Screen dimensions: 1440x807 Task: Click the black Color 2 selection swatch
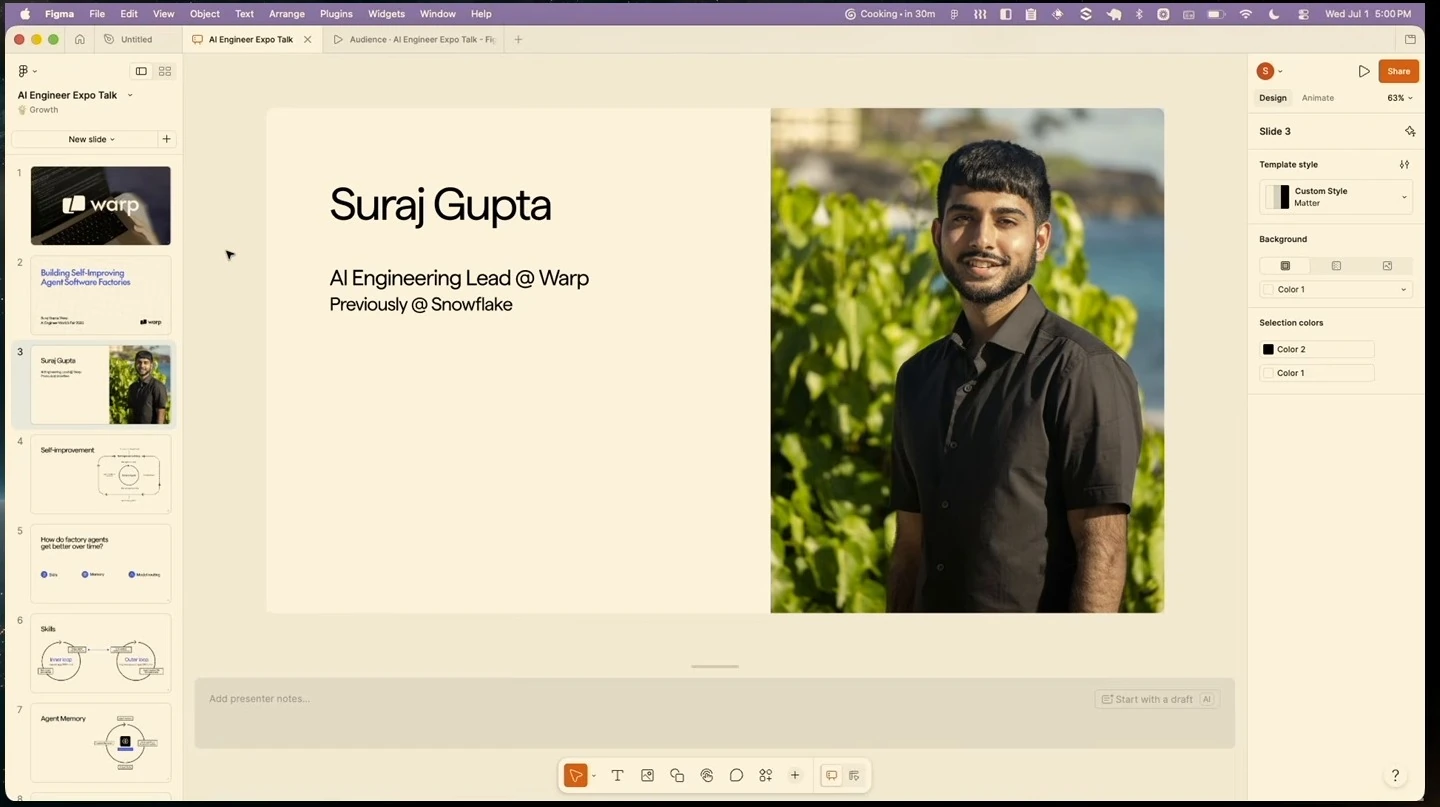[1268, 349]
